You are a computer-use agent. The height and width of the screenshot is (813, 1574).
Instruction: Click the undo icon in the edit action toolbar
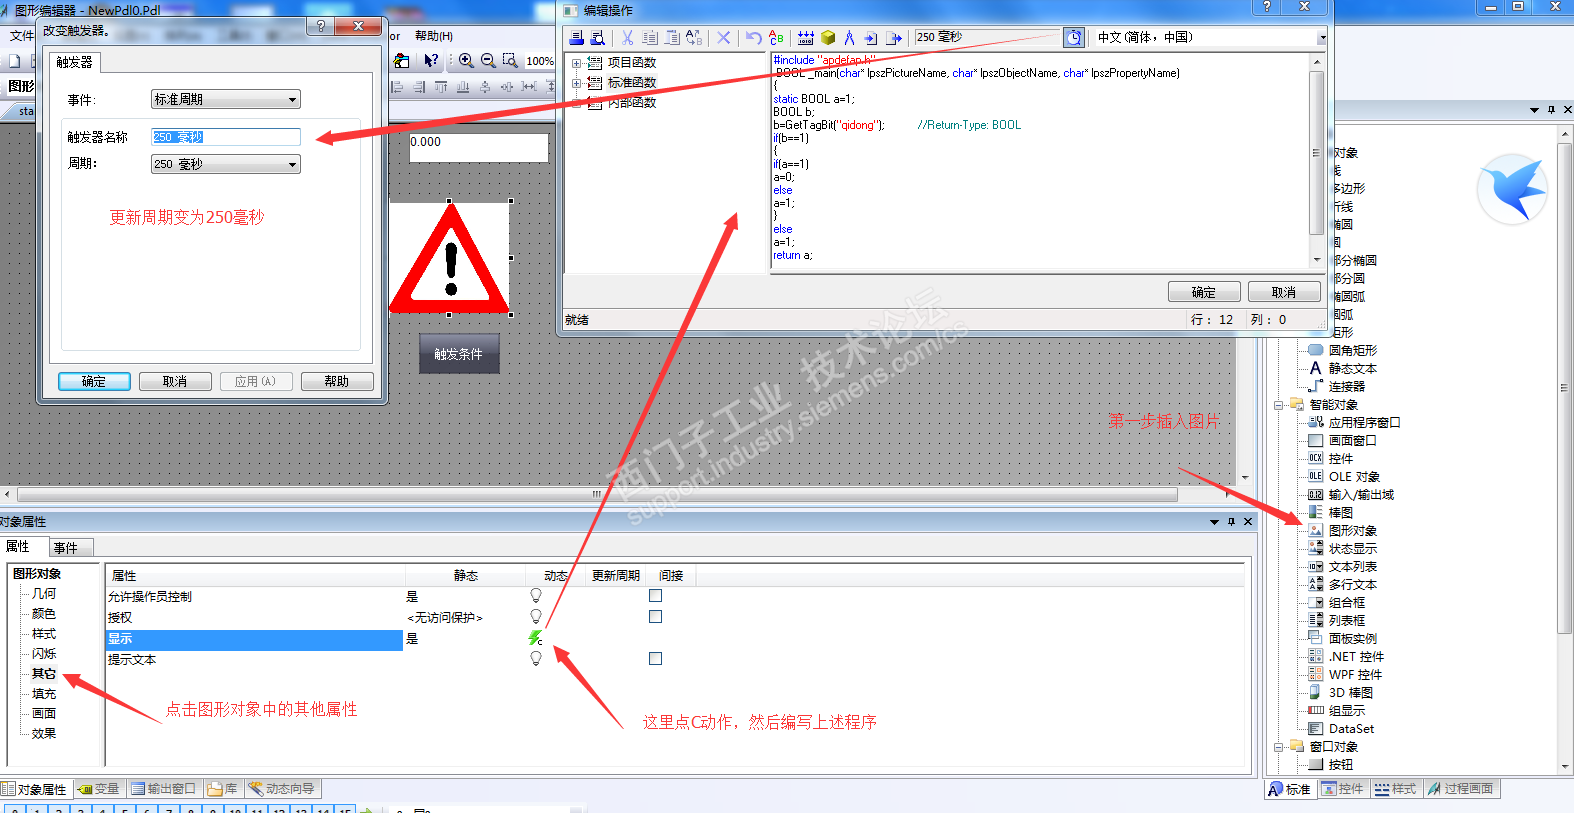point(753,38)
